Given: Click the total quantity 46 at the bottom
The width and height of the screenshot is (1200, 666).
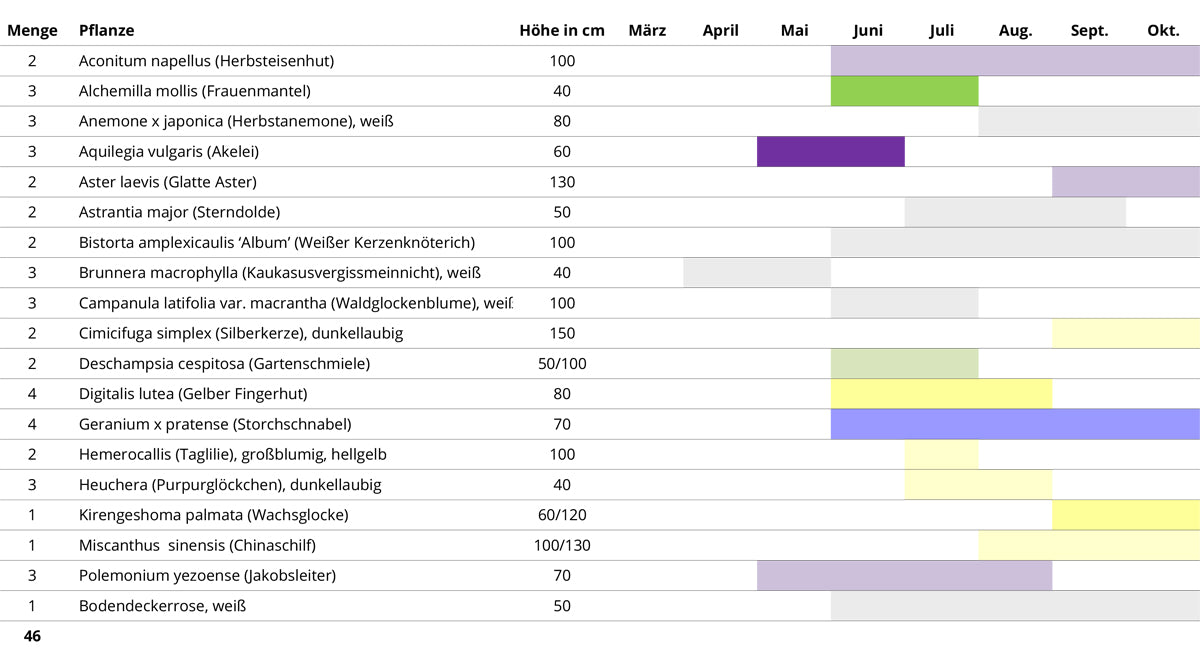Looking at the screenshot, I should pyautogui.click(x=32, y=636).
